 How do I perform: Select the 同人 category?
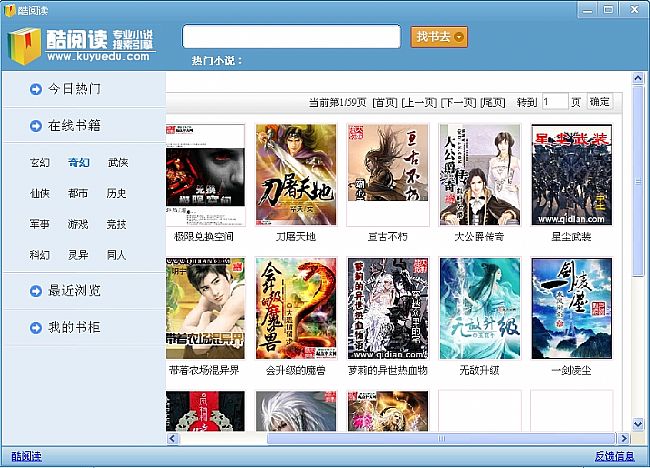point(116,255)
